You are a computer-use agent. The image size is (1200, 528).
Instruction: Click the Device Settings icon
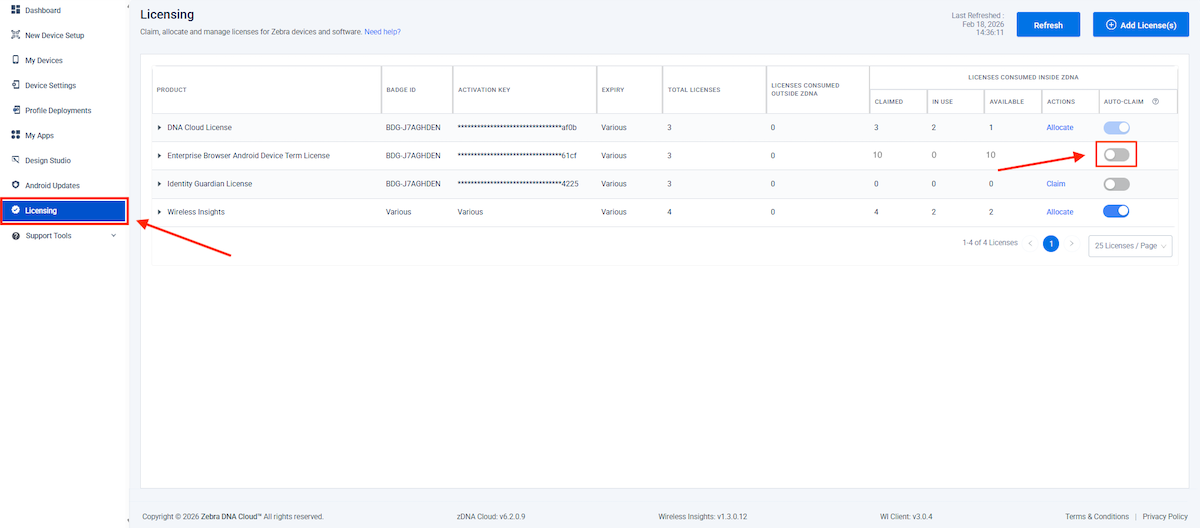(16, 85)
